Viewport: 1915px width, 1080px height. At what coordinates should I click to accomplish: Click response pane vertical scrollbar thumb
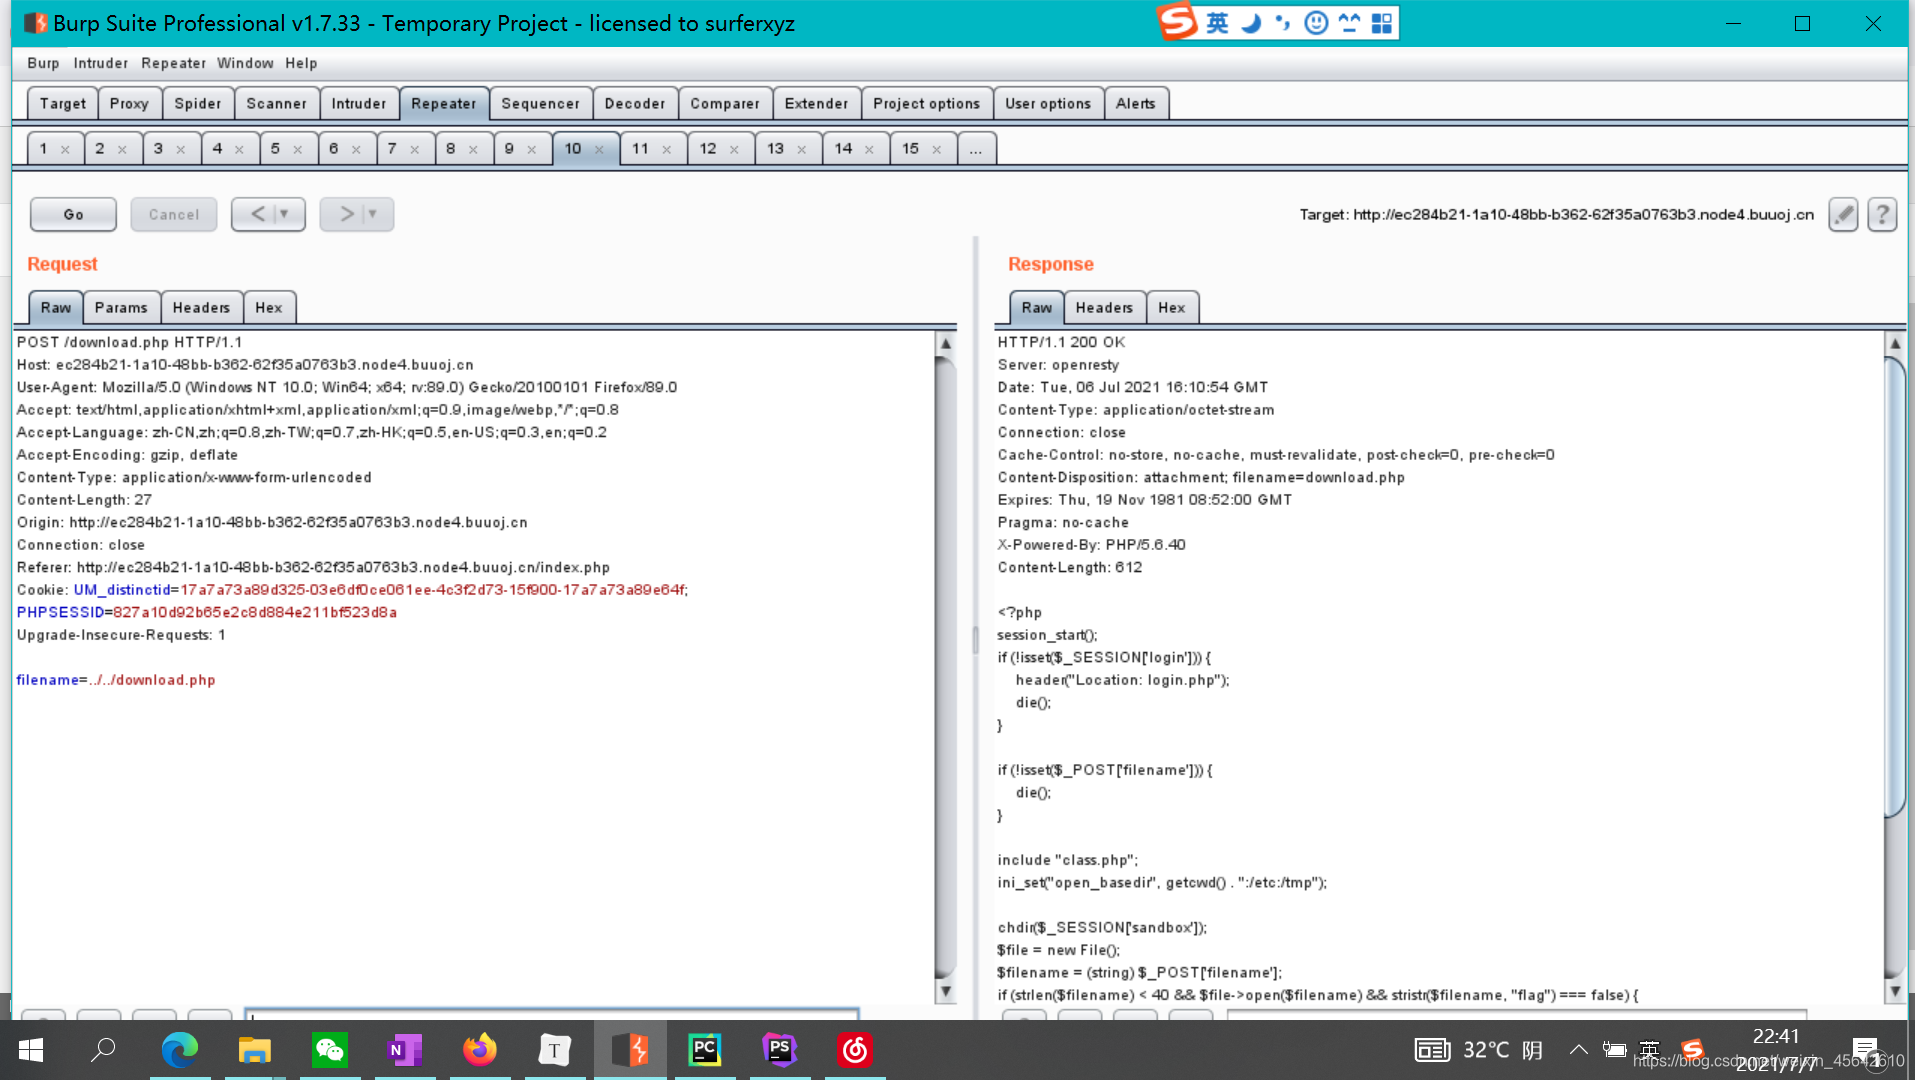click(1894, 587)
